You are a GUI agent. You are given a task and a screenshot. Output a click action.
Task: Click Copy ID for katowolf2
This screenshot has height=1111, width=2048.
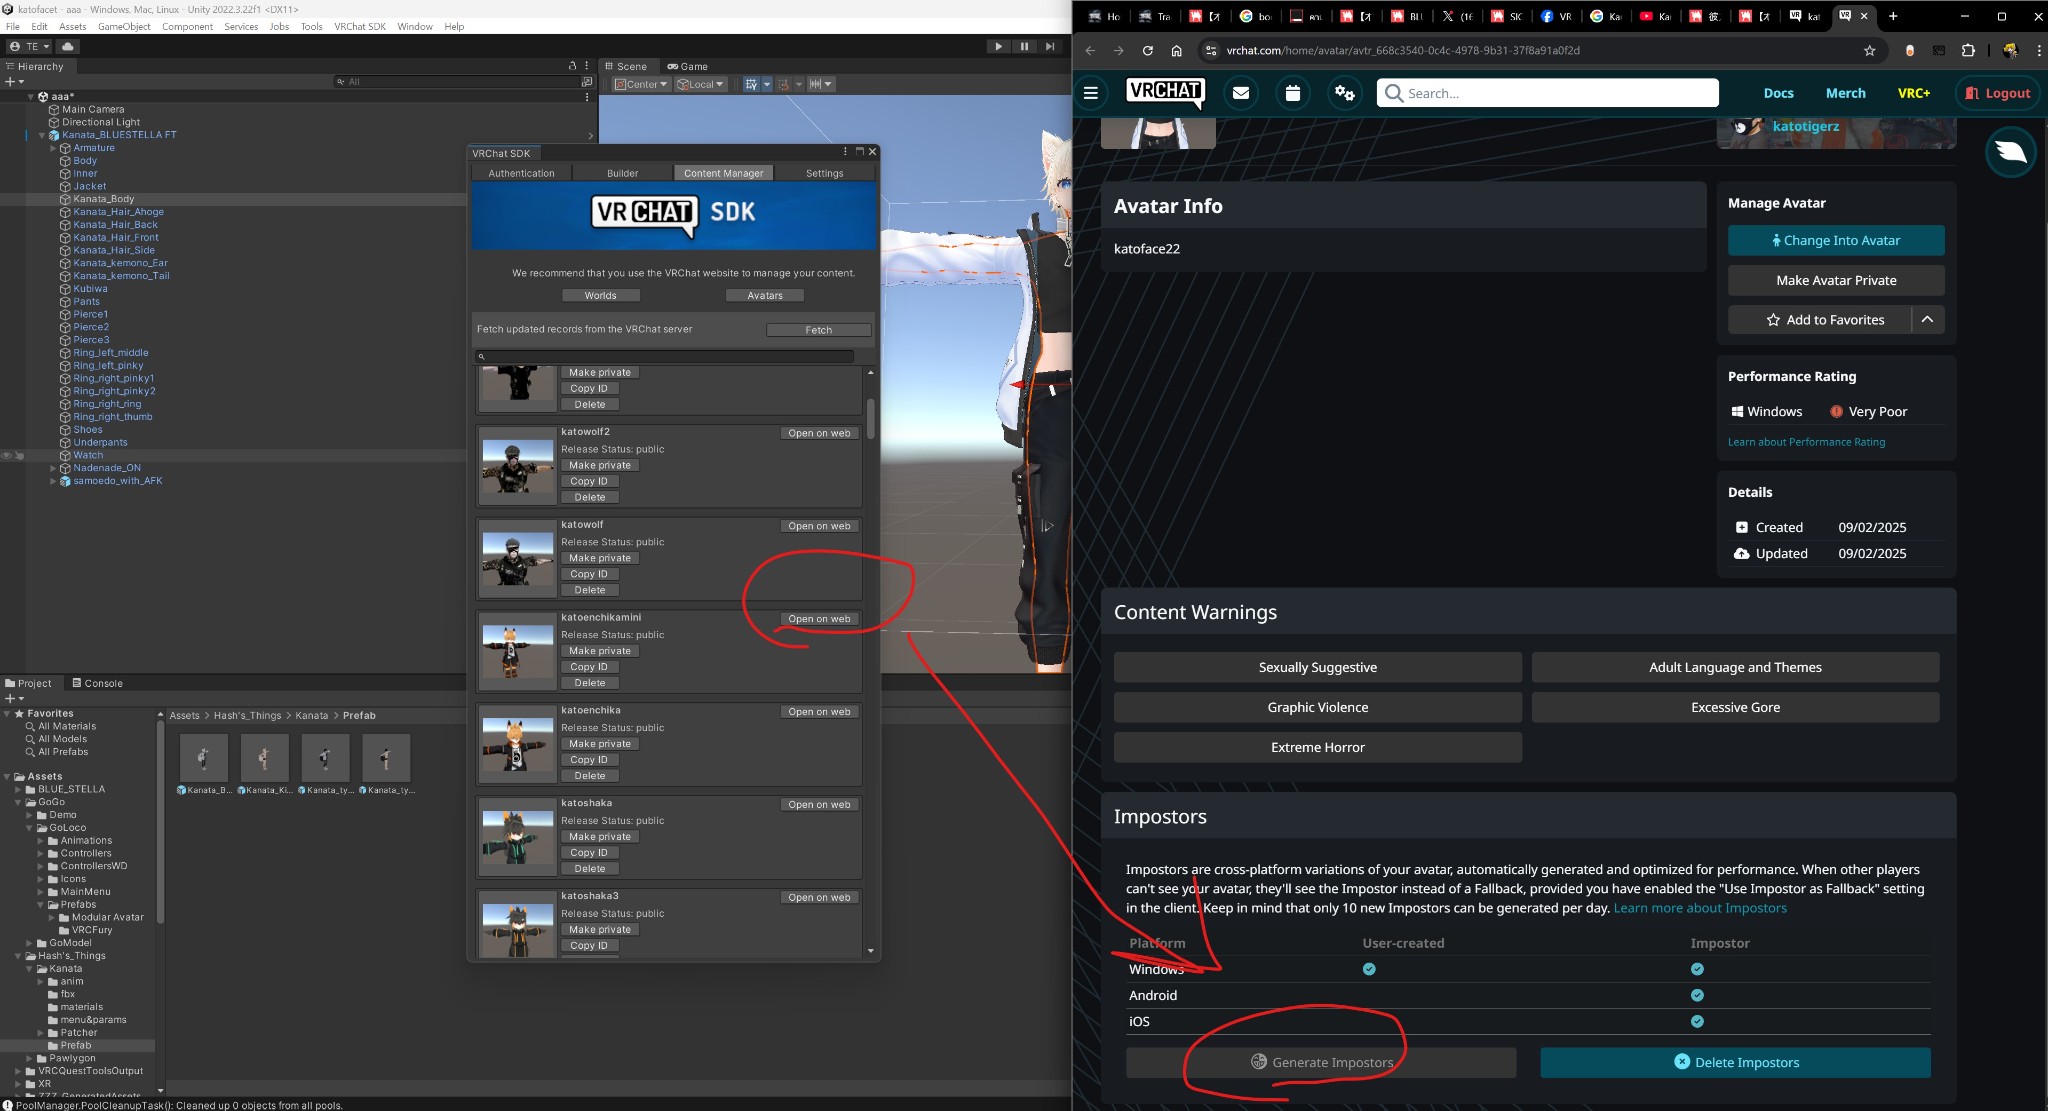(x=589, y=481)
